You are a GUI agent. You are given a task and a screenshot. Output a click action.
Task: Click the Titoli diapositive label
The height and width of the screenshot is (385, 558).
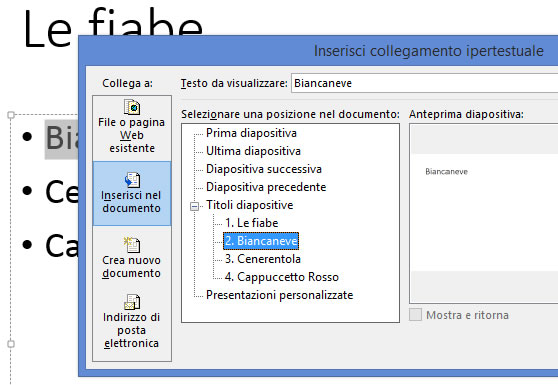(249, 205)
